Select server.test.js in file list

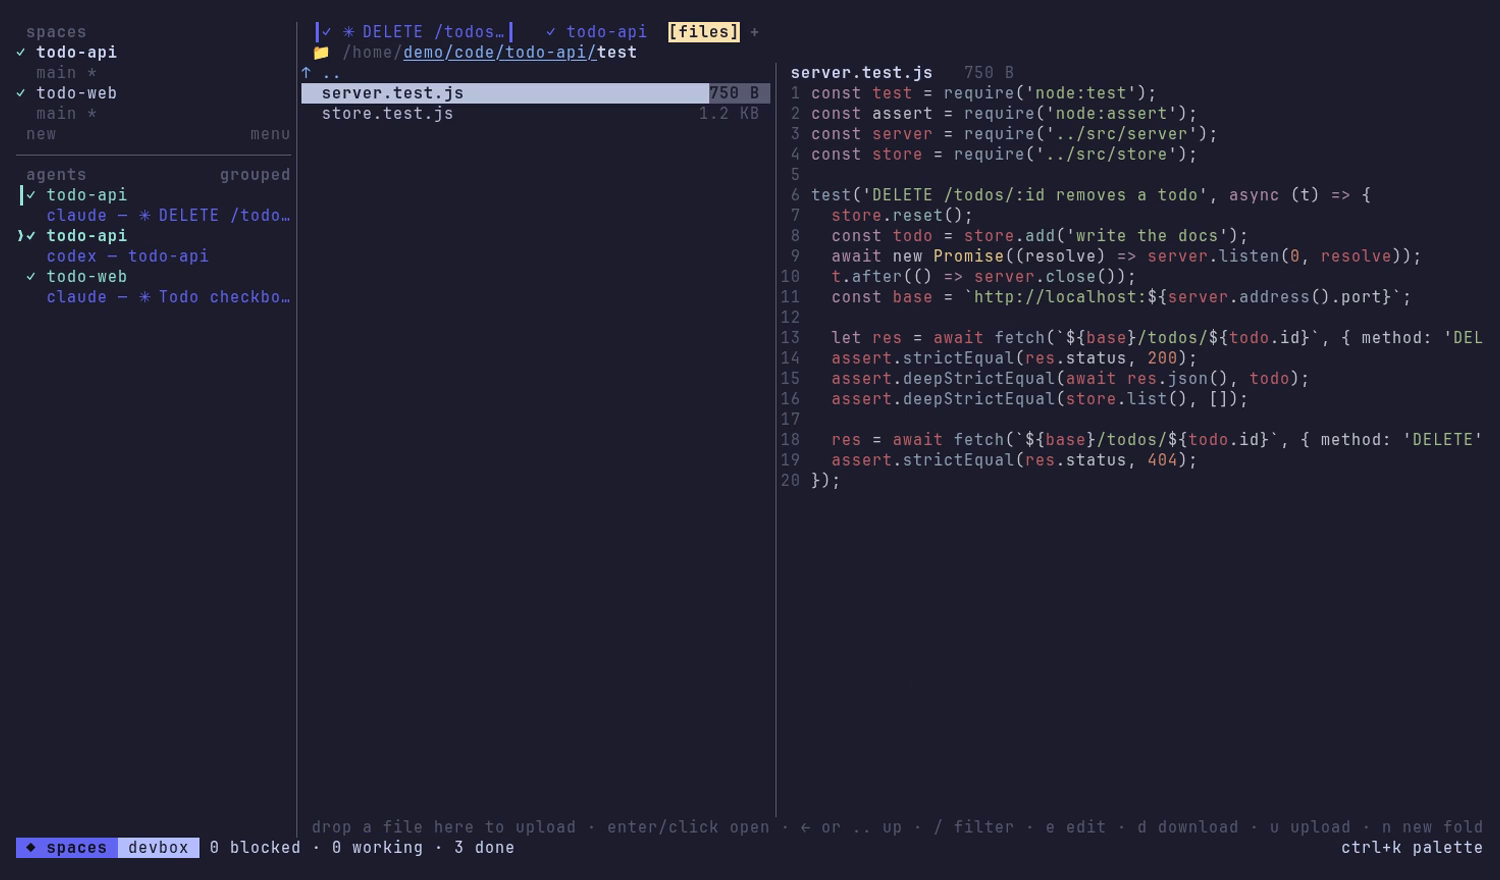(536, 93)
